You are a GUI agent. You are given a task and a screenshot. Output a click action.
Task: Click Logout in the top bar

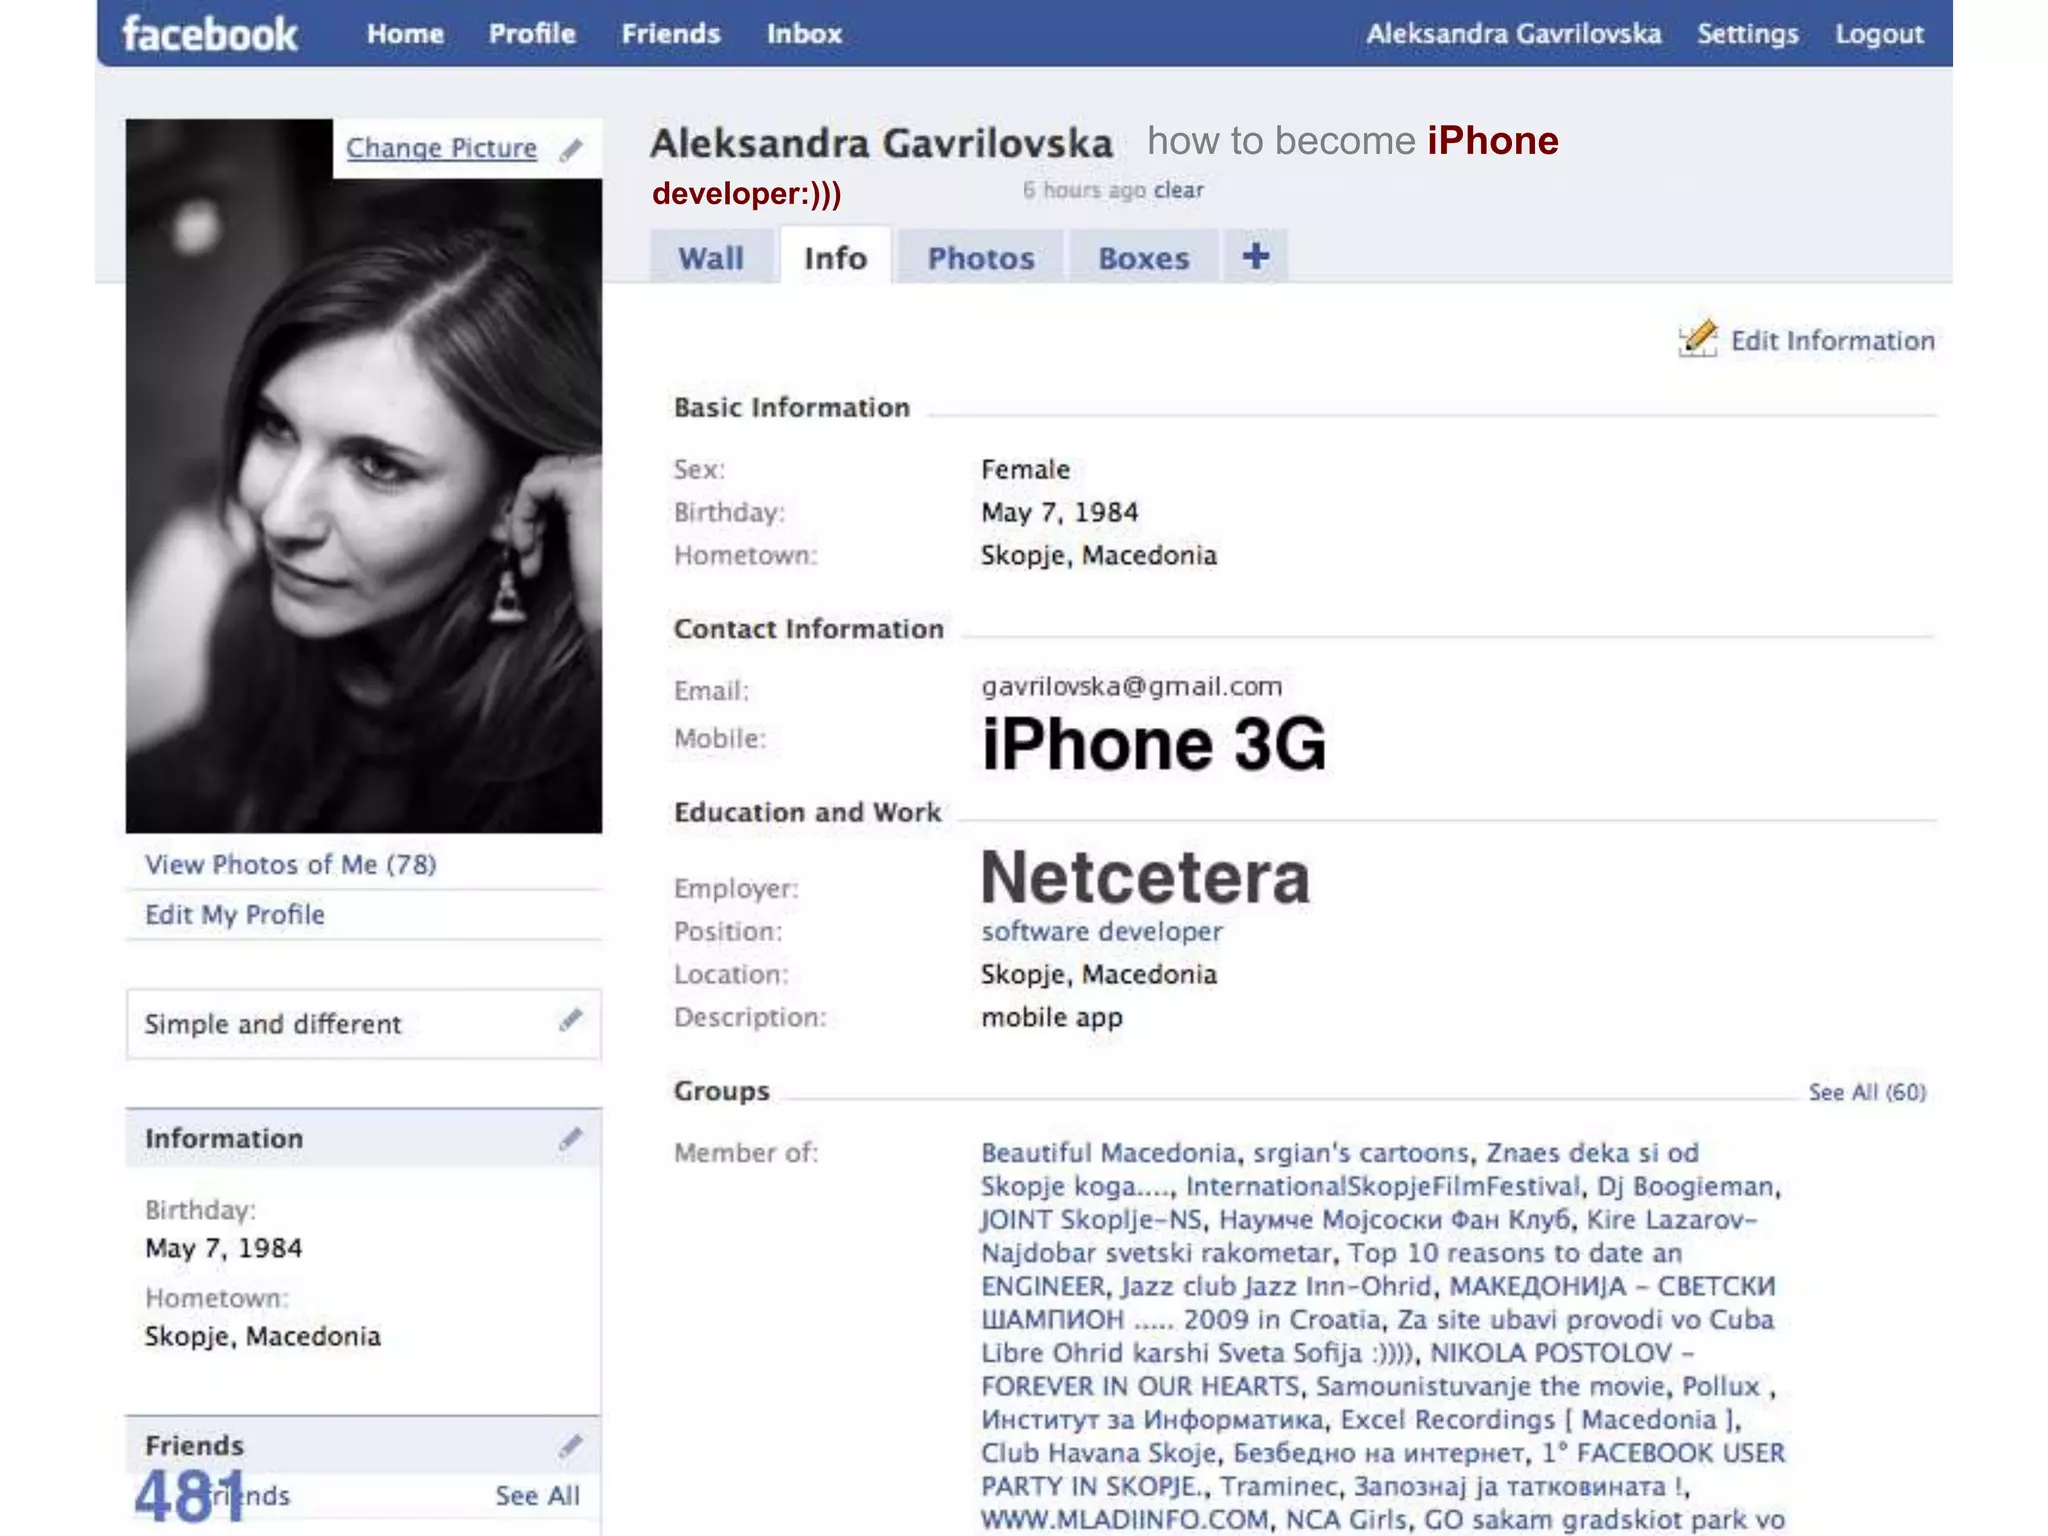coord(1879,34)
